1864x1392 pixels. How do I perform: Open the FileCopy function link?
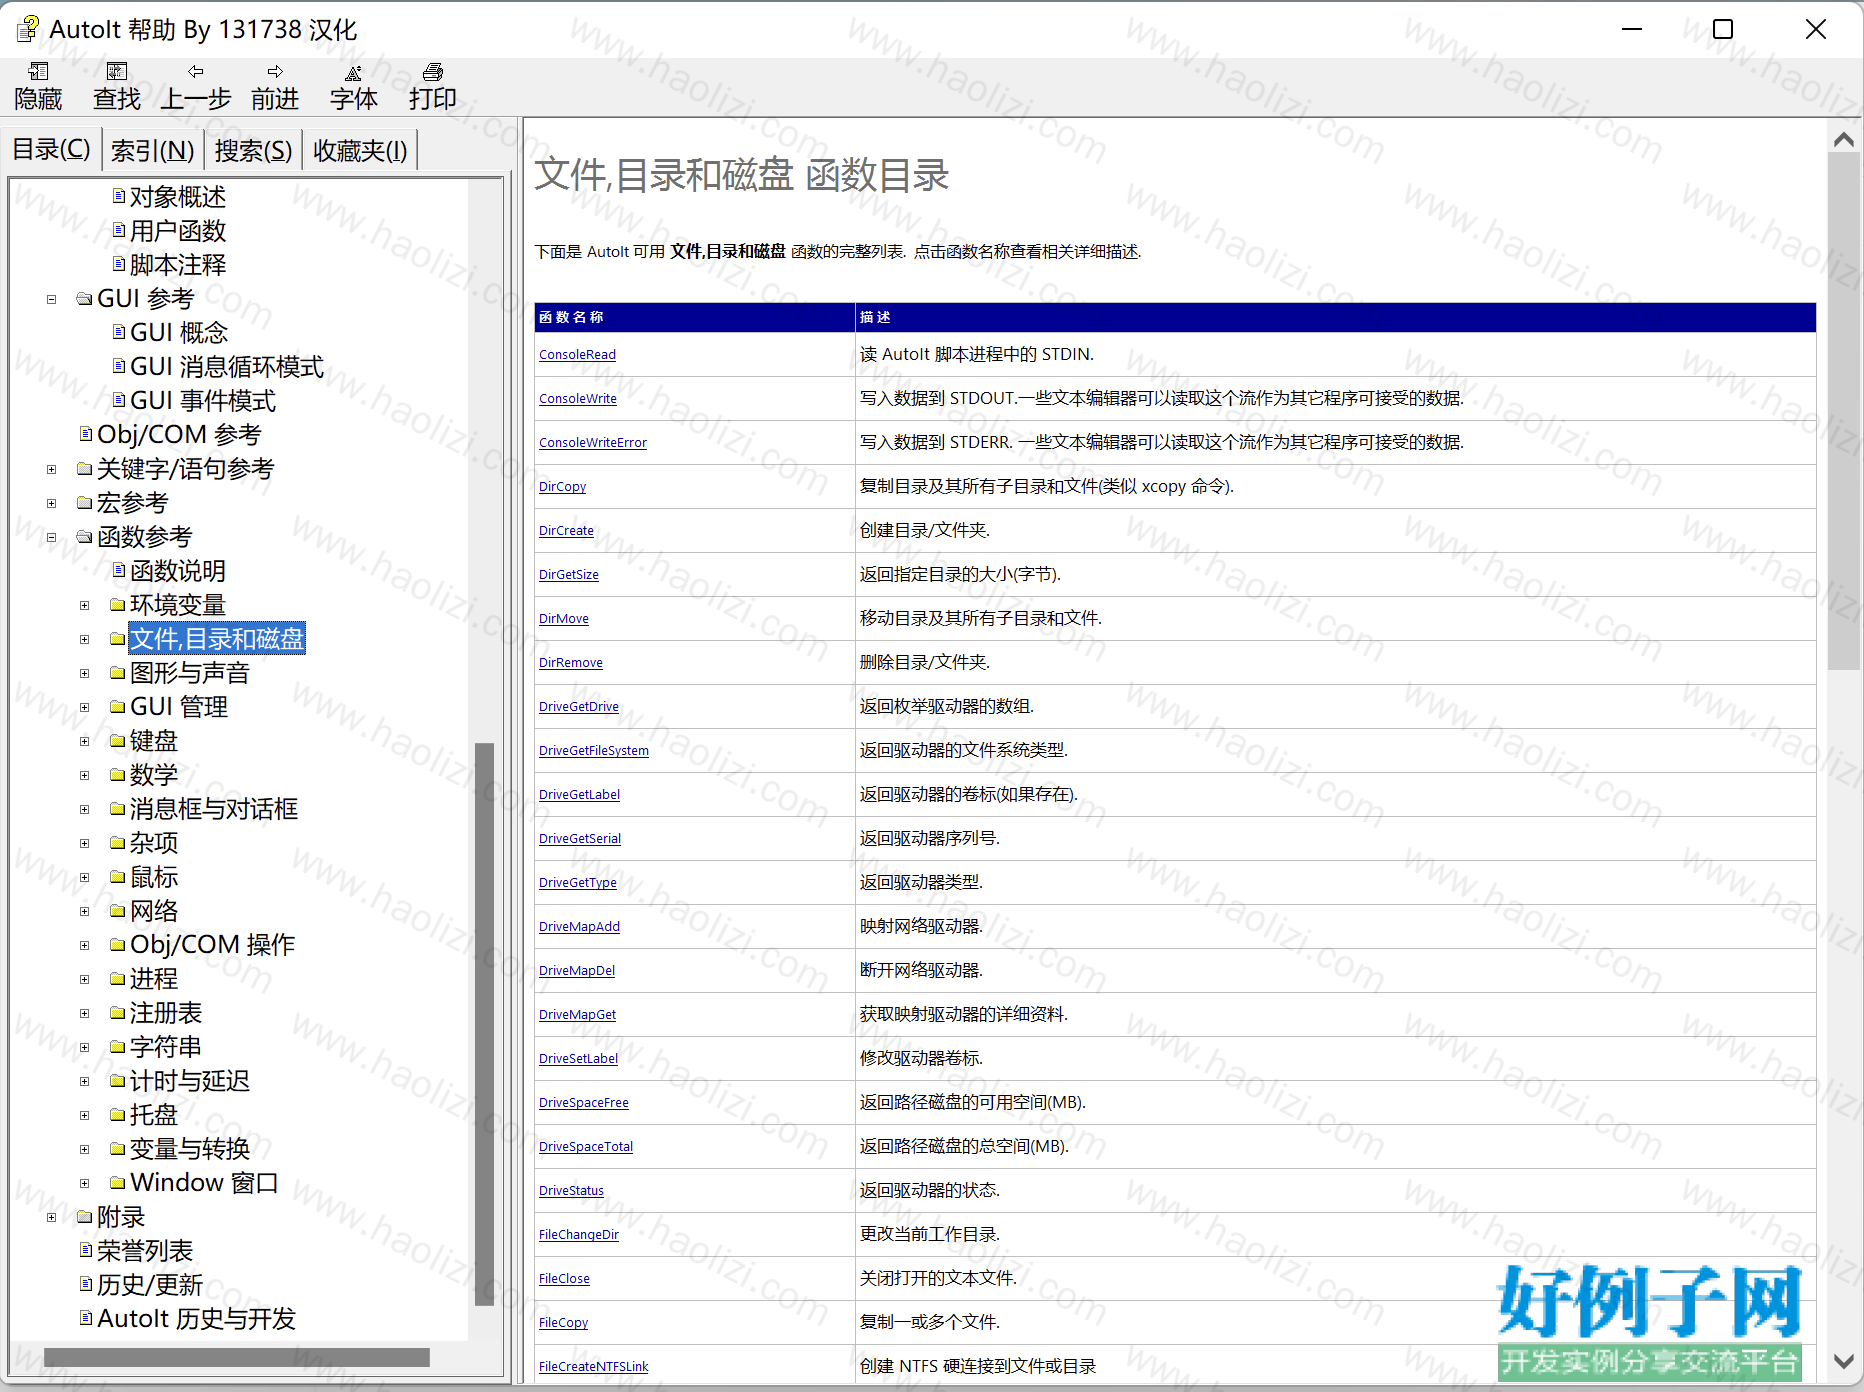click(x=563, y=1322)
